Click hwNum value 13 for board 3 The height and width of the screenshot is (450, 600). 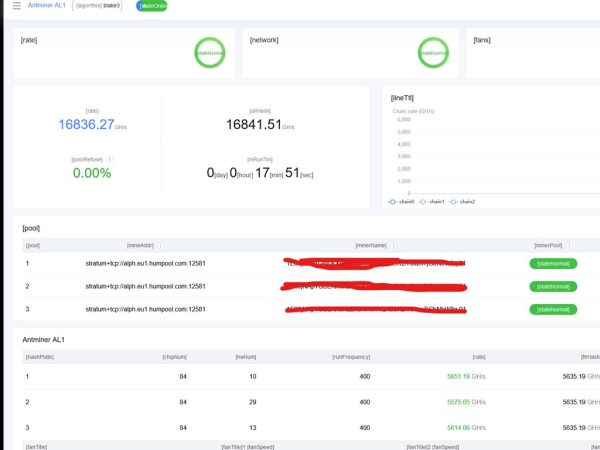(253, 428)
